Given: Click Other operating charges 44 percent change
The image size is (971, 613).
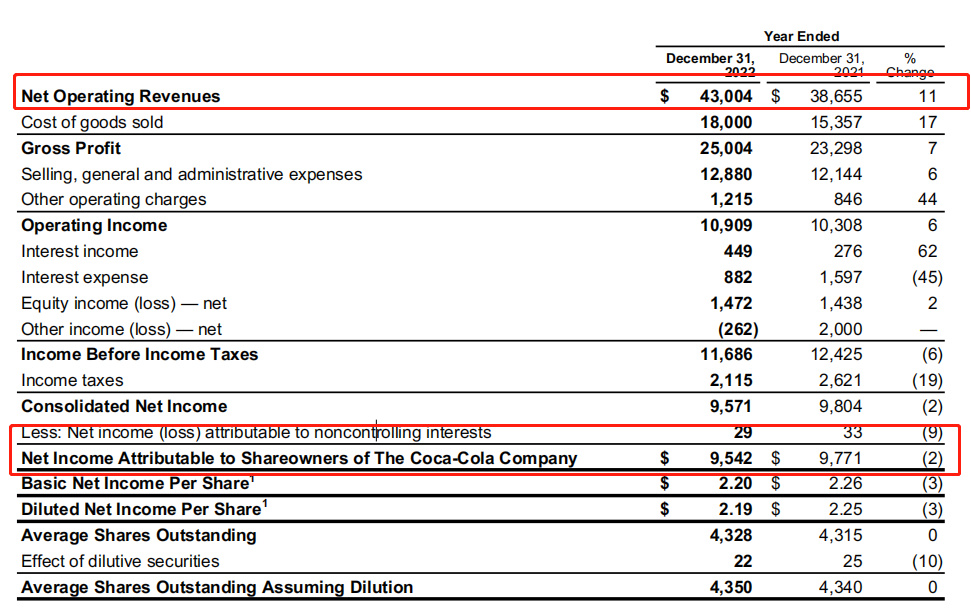Looking at the screenshot, I should 927,199.
